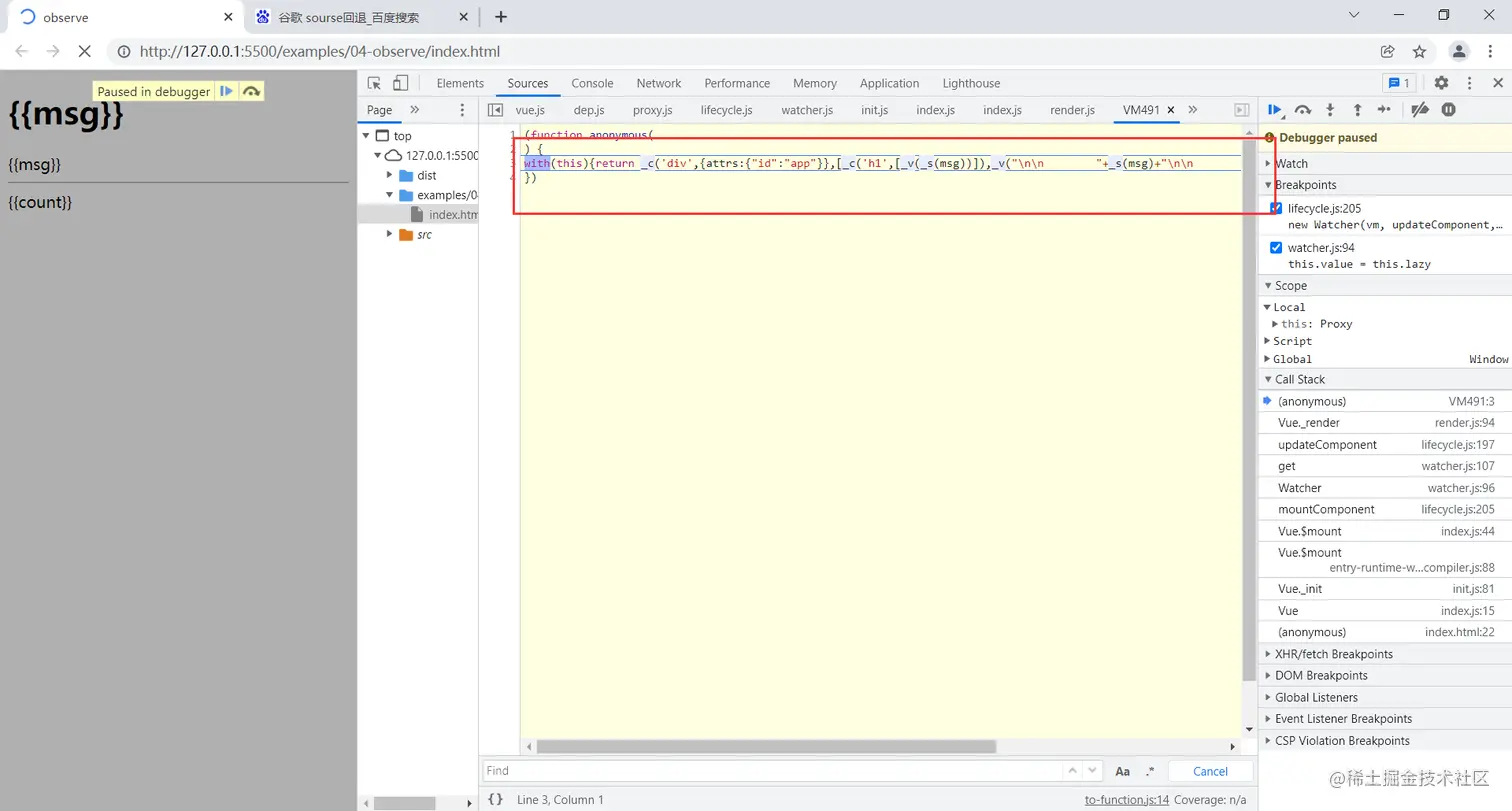
Task: Switch to the Console tab
Action: click(x=592, y=83)
